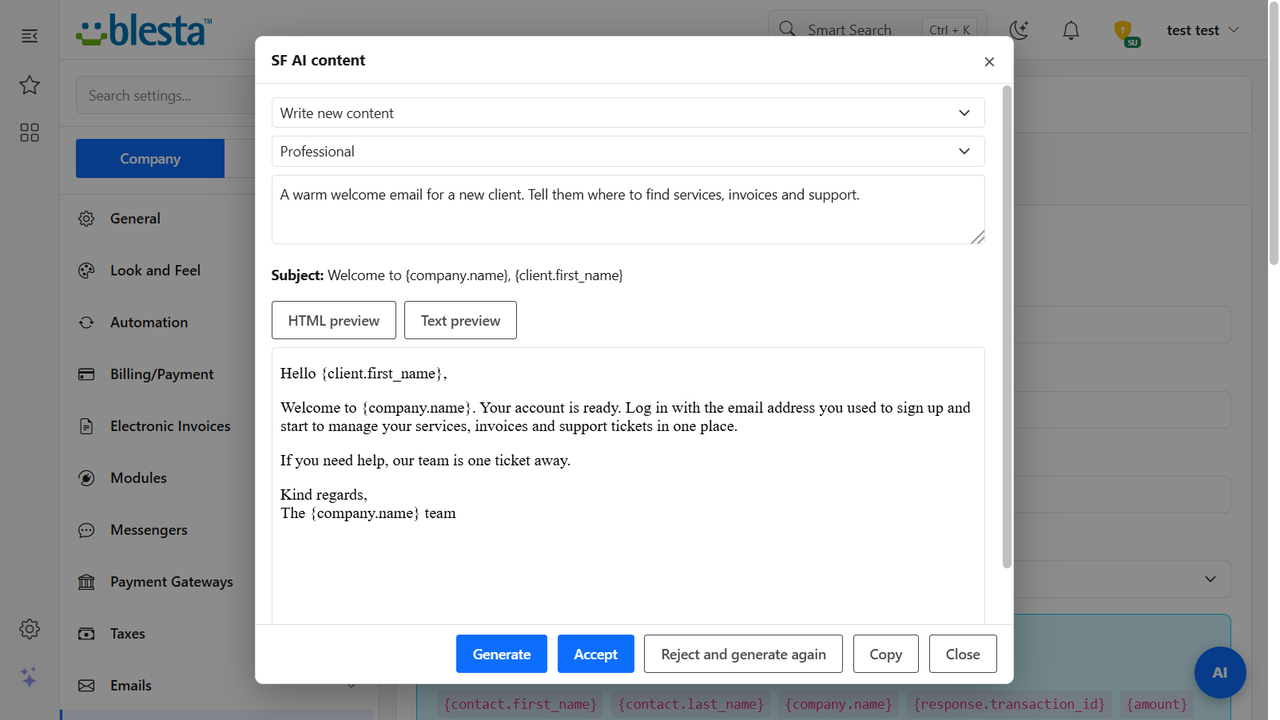Click the Close button in dialog footer
The image size is (1280, 720).
coord(963,654)
